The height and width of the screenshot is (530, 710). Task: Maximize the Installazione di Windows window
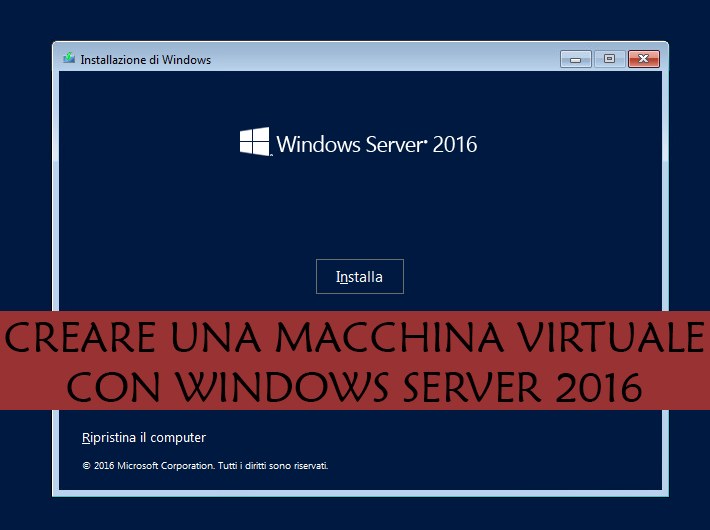point(608,59)
